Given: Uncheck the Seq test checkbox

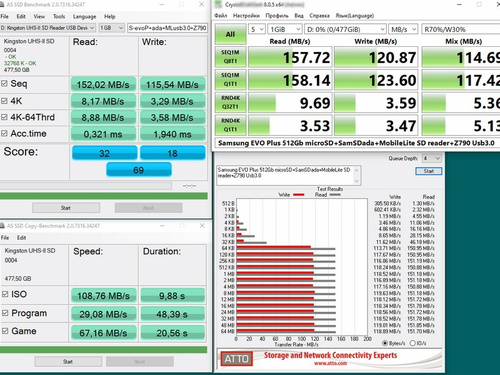Looking at the screenshot, I should point(4,83).
